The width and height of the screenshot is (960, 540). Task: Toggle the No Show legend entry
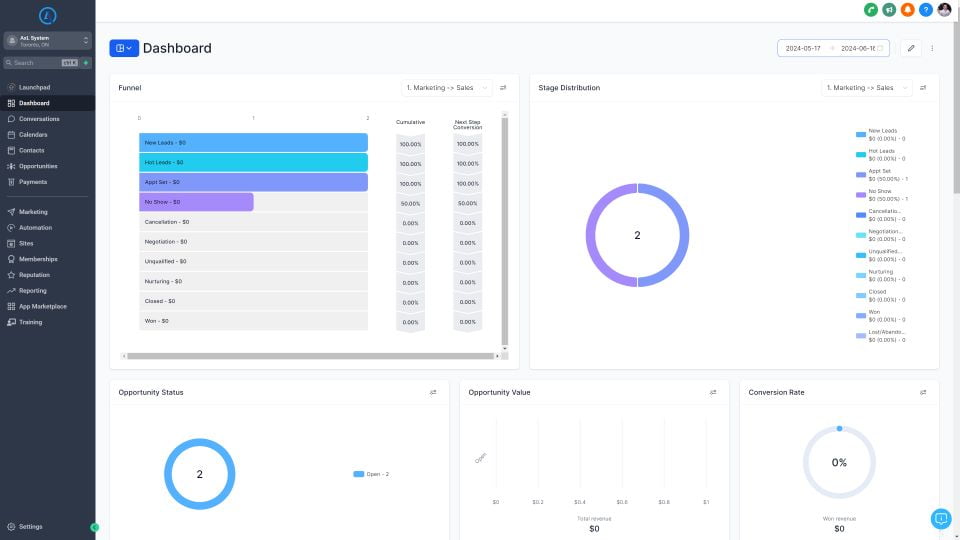pyautogui.click(x=880, y=192)
